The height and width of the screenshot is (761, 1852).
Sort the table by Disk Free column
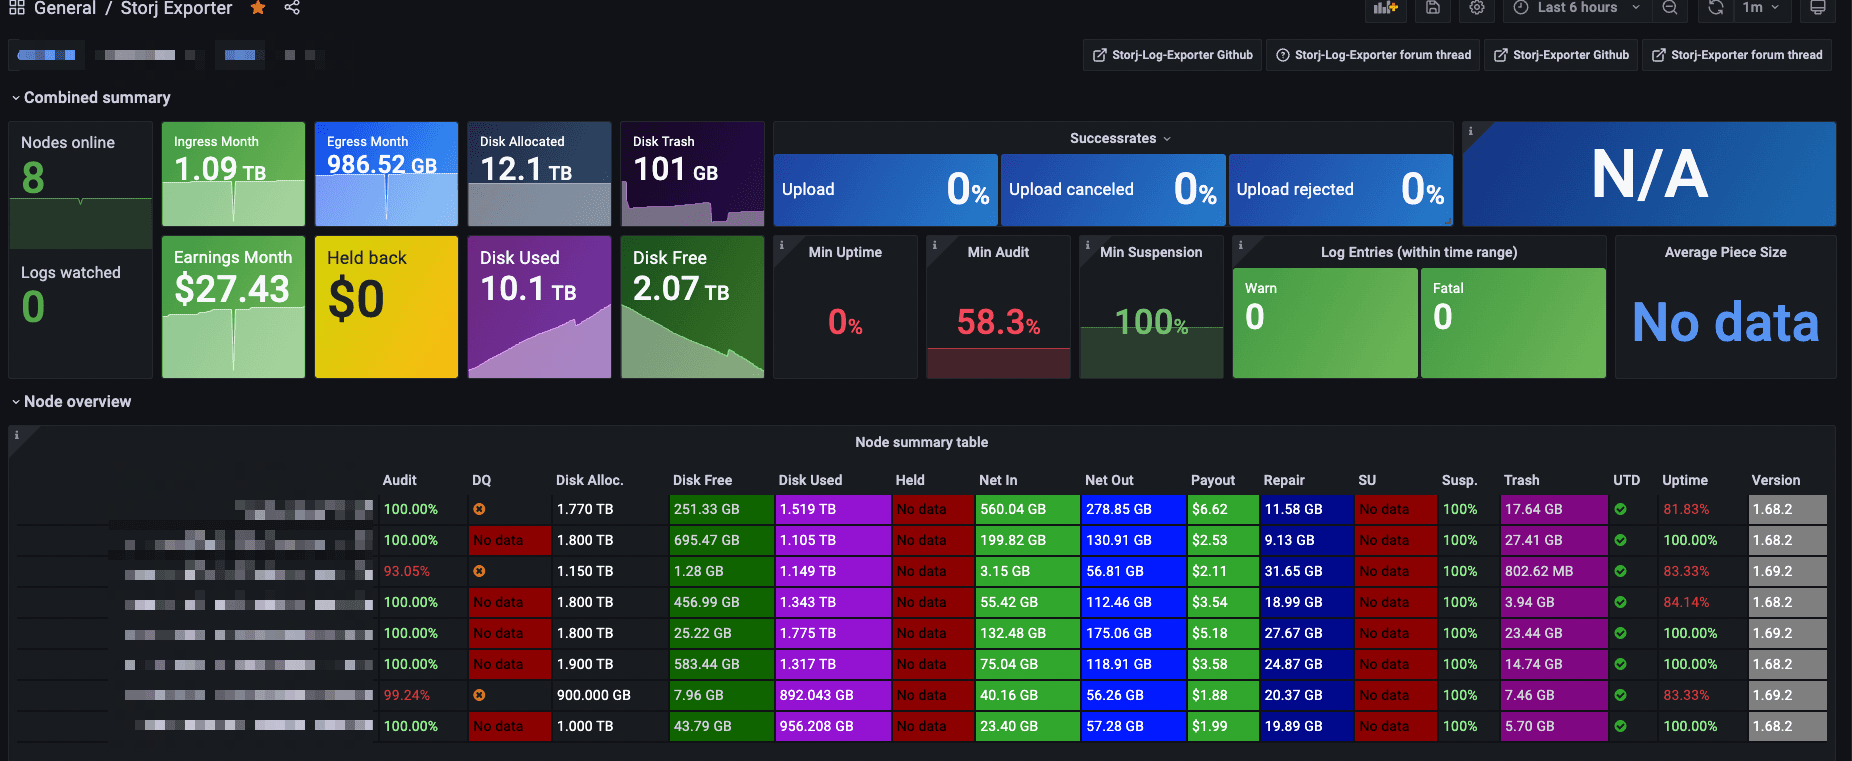pos(702,480)
